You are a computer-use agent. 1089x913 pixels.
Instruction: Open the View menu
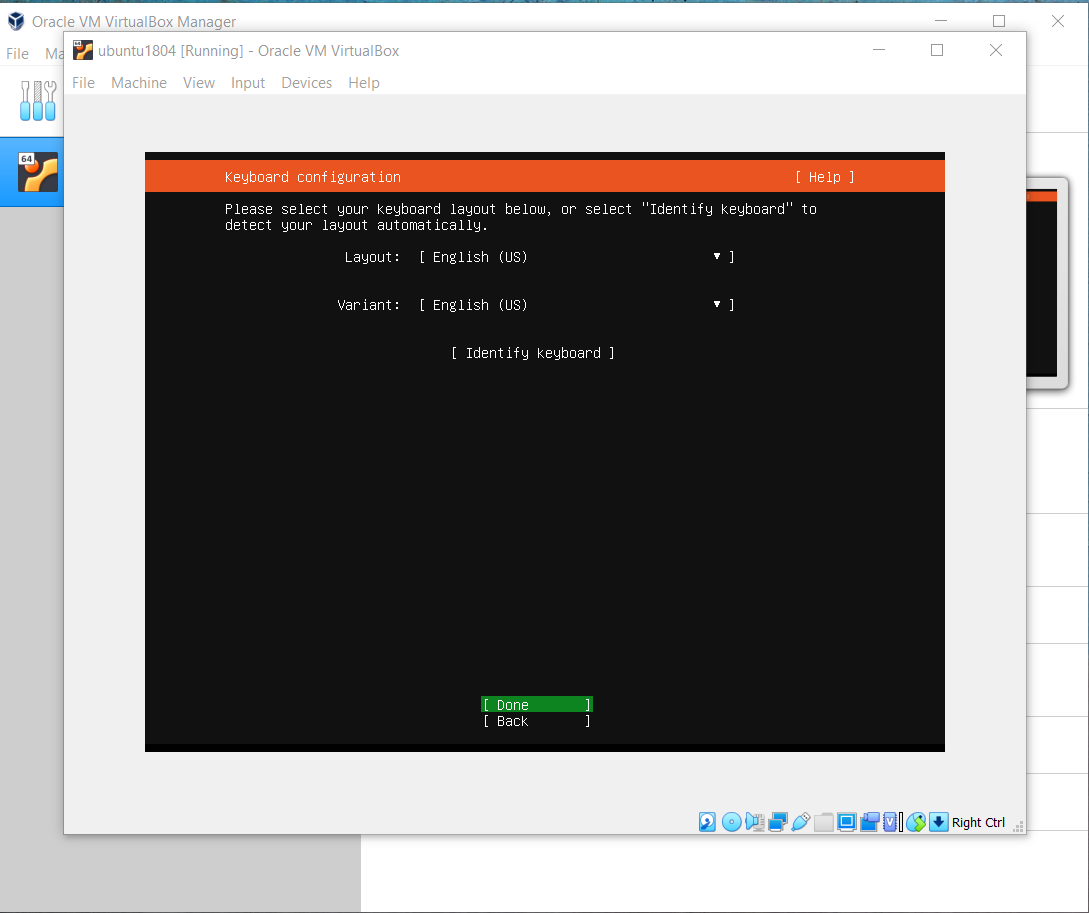[x=198, y=83]
